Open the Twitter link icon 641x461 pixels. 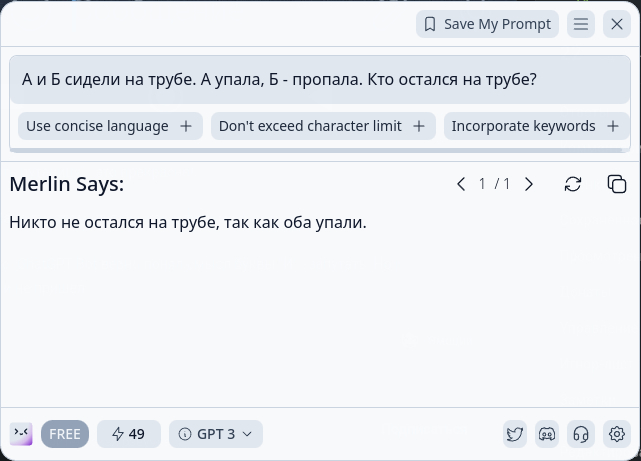pos(515,434)
